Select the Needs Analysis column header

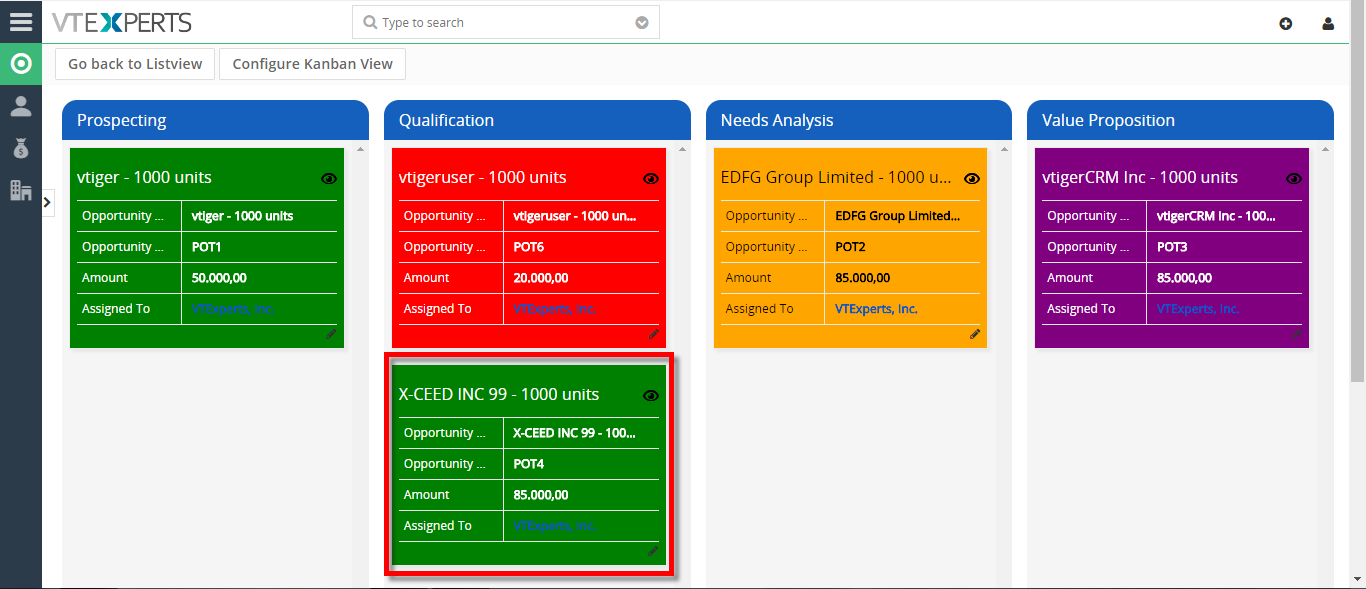point(859,120)
